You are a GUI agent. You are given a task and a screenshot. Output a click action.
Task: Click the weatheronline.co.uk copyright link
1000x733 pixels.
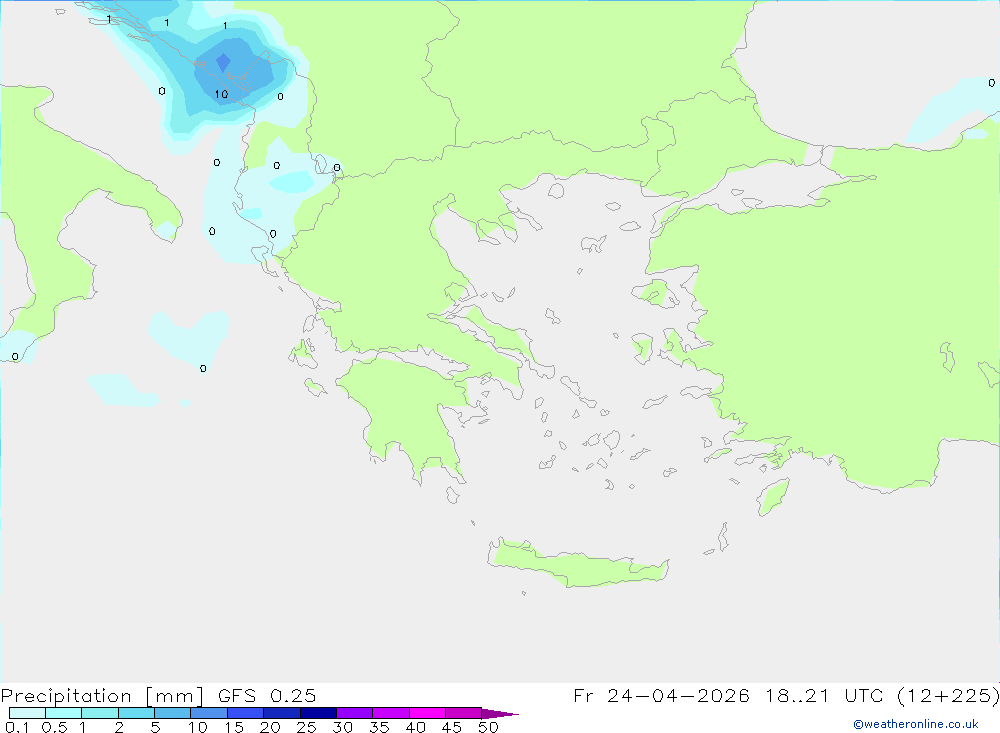(x=915, y=724)
